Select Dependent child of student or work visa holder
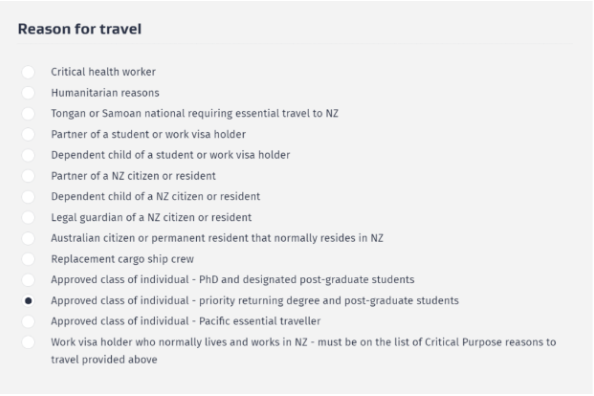Image resolution: width=594 pixels, height=396 pixels. coord(28,155)
